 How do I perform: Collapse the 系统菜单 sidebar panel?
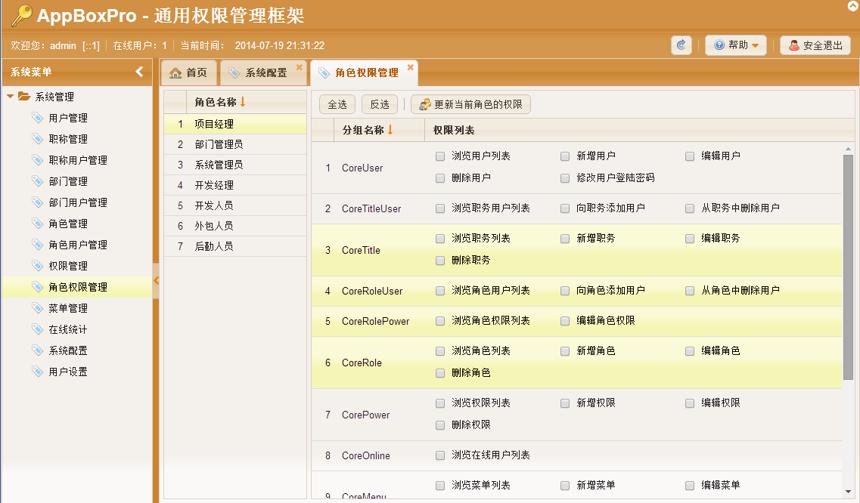click(139, 71)
